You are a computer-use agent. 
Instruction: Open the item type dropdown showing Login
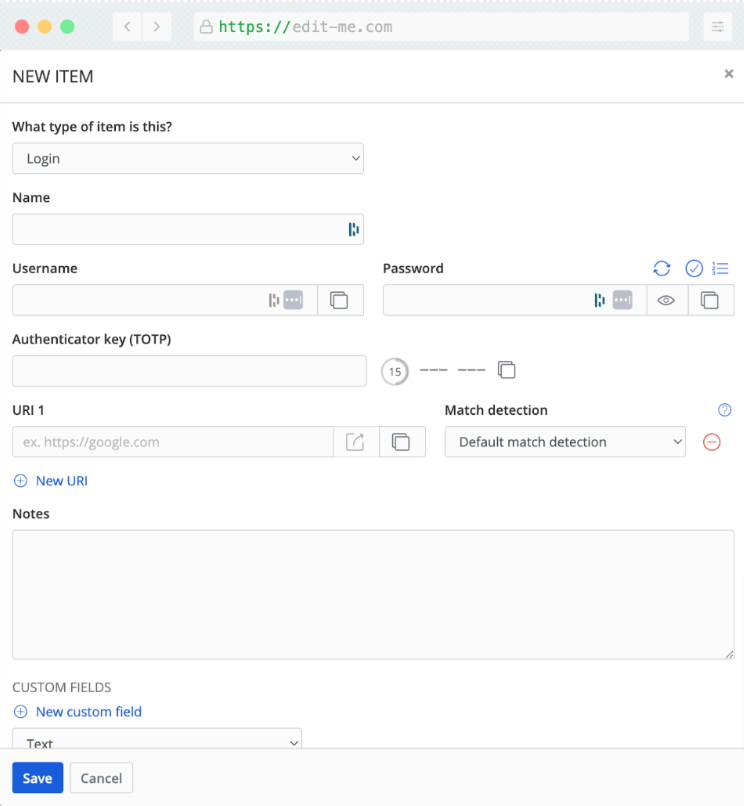tap(188, 158)
